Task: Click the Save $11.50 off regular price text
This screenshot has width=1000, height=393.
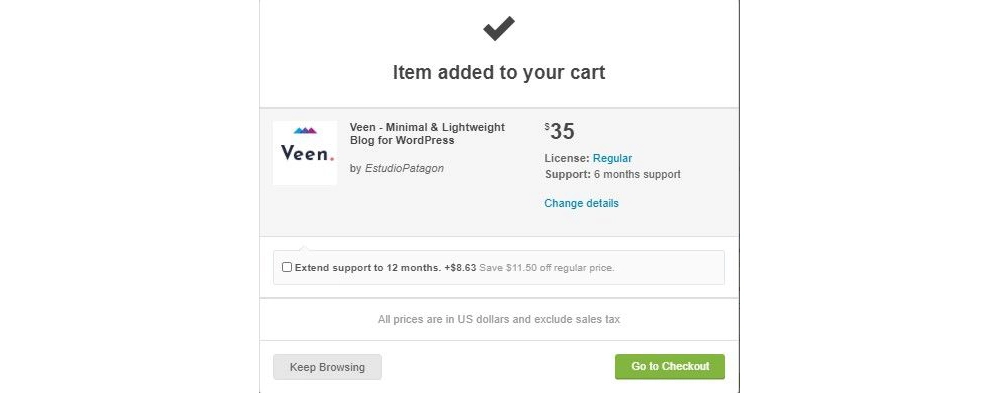Action: click(x=547, y=268)
